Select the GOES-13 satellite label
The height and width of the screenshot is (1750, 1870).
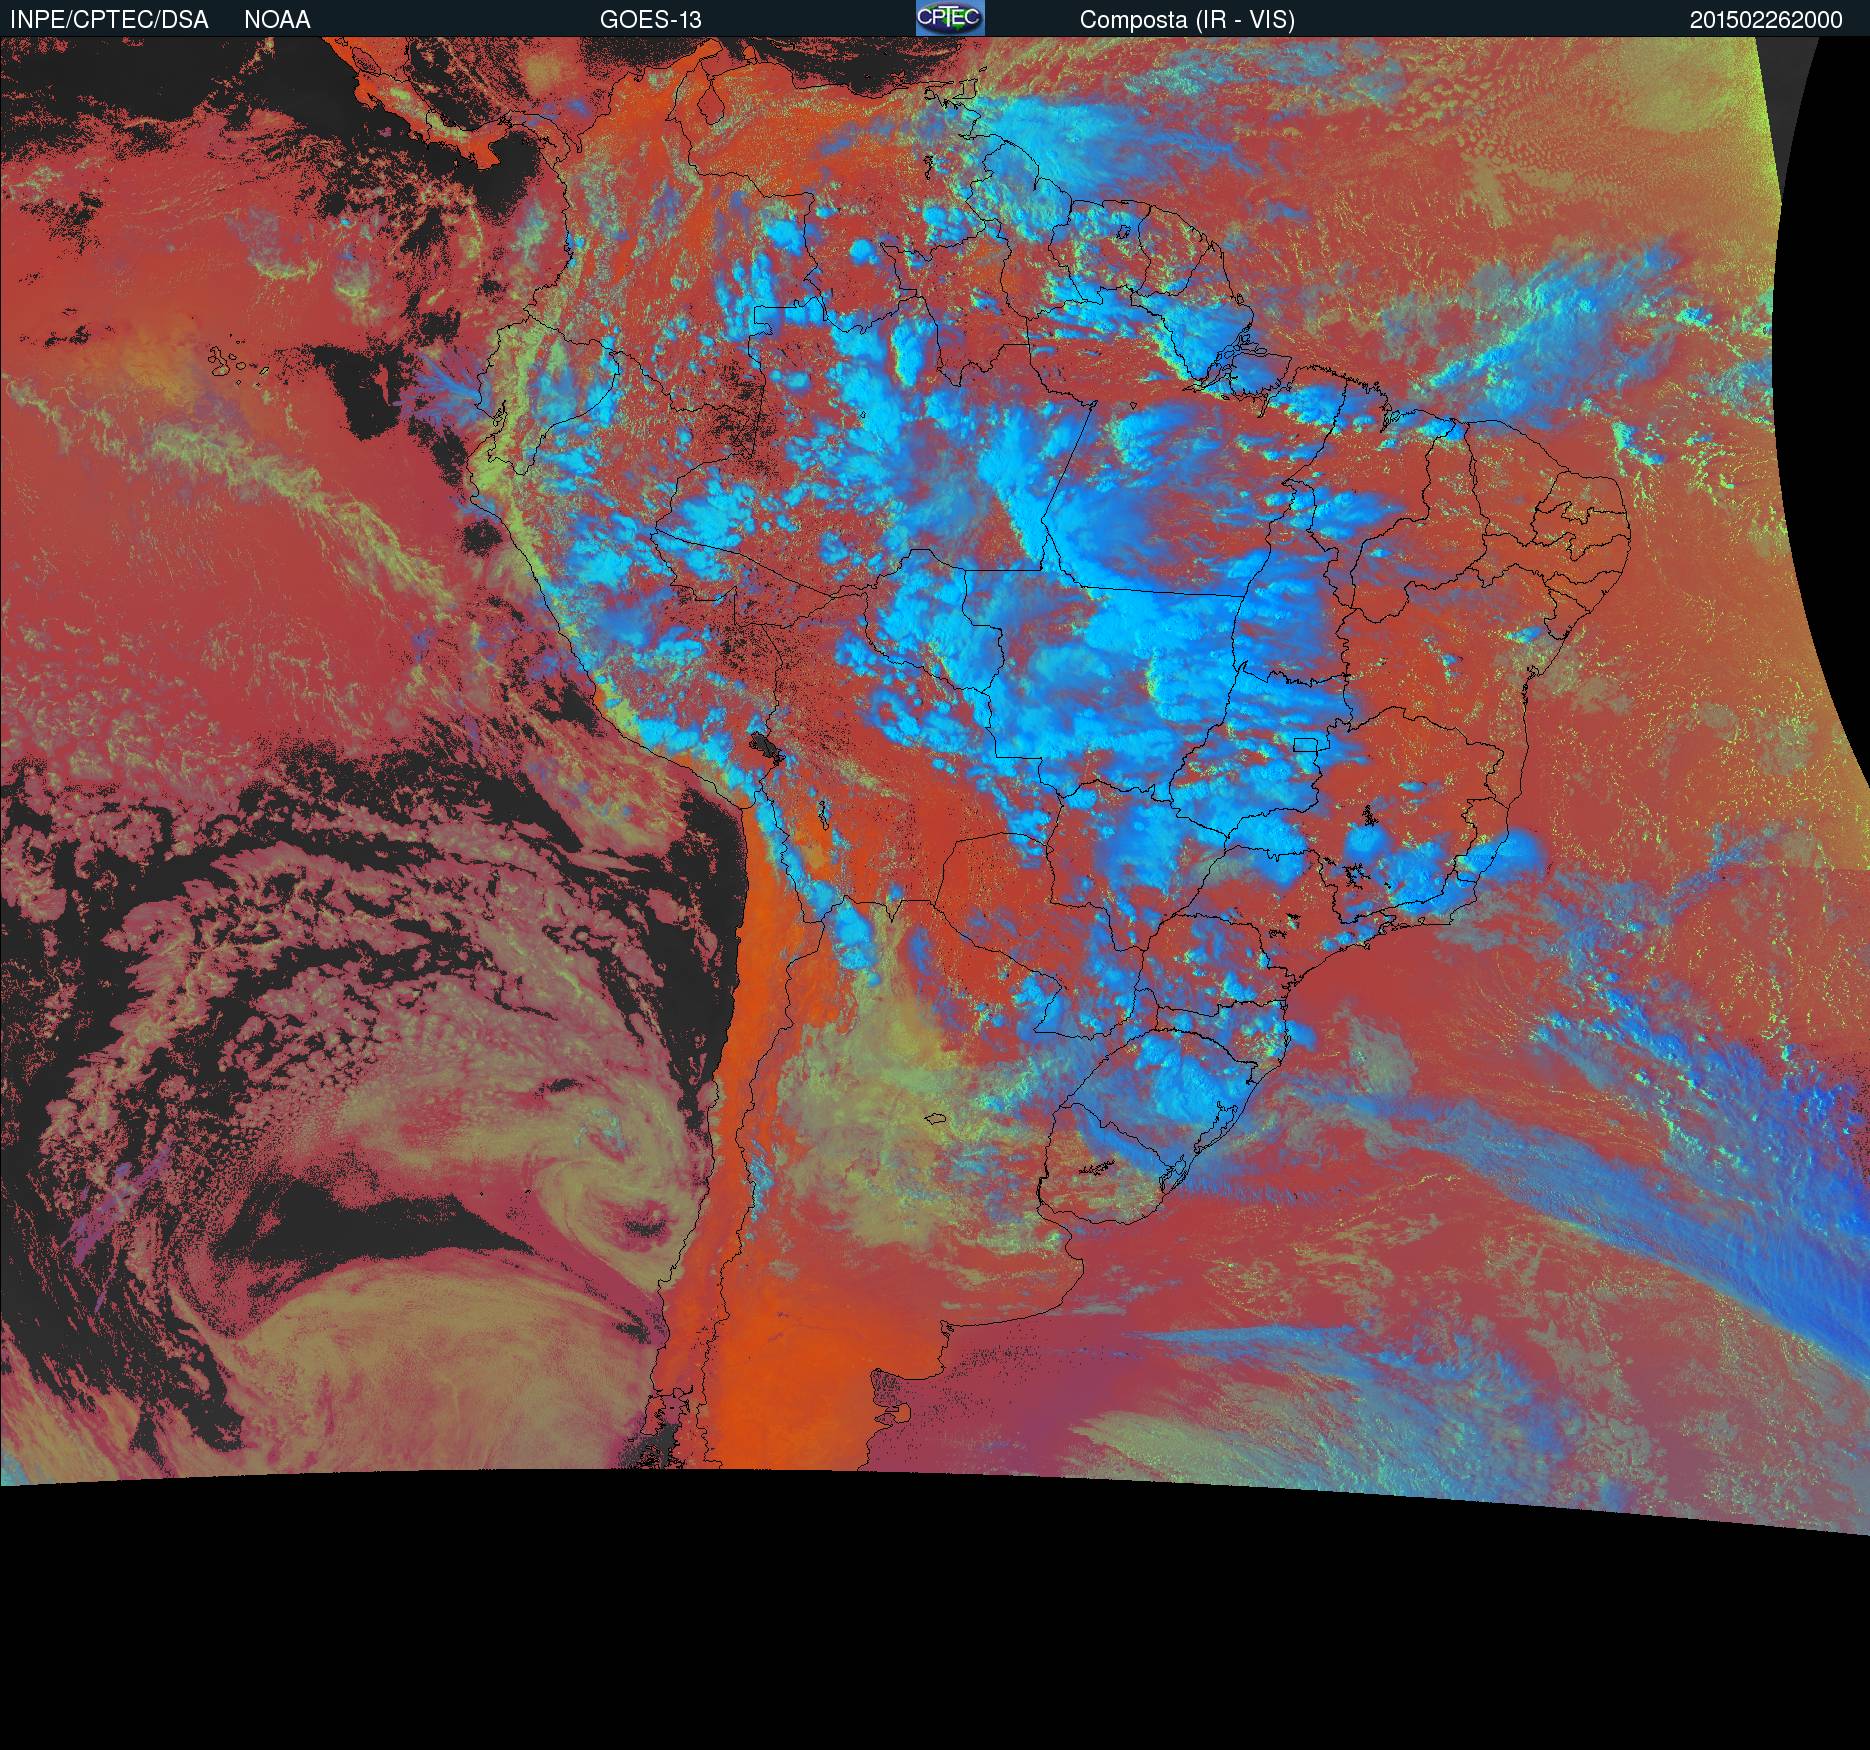[x=650, y=20]
